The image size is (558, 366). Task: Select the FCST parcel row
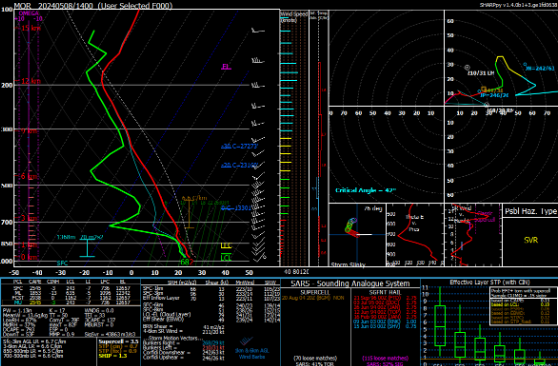(70, 298)
